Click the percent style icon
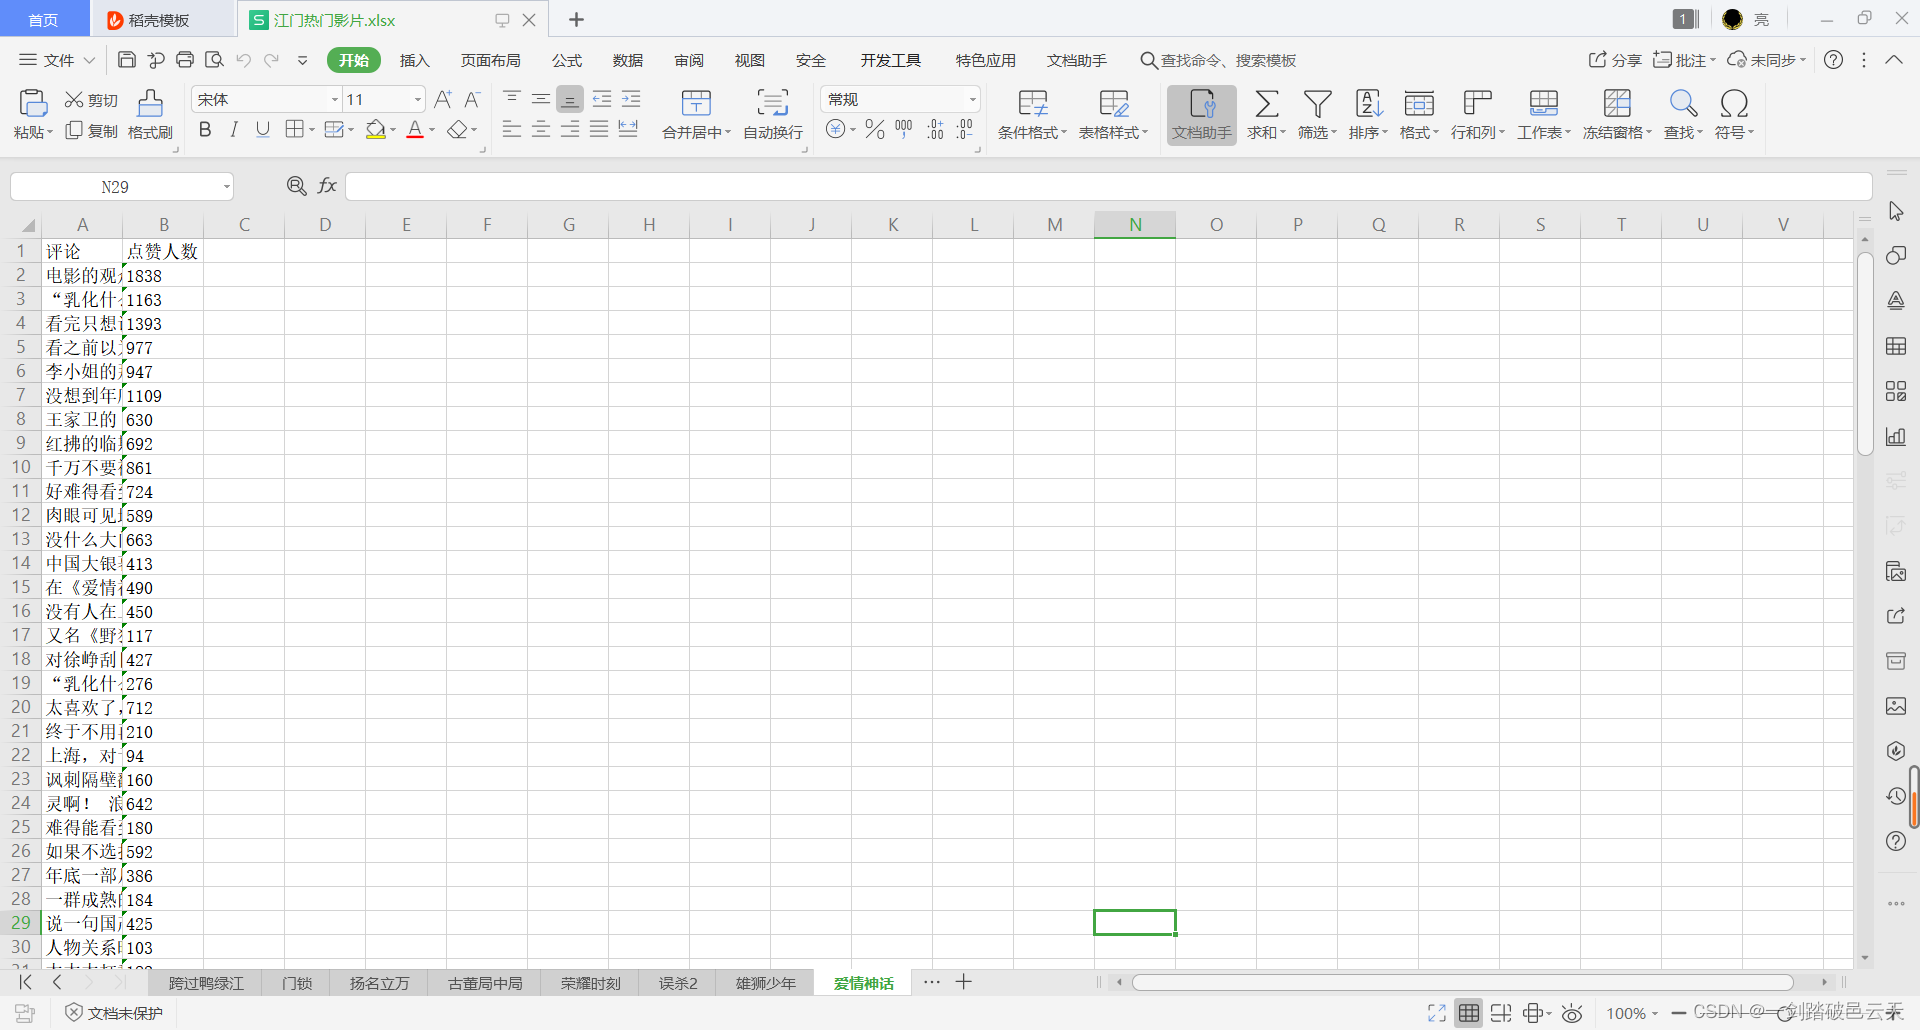This screenshot has height=1030, width=1920. pyautogui.click(x=875, y=129)
